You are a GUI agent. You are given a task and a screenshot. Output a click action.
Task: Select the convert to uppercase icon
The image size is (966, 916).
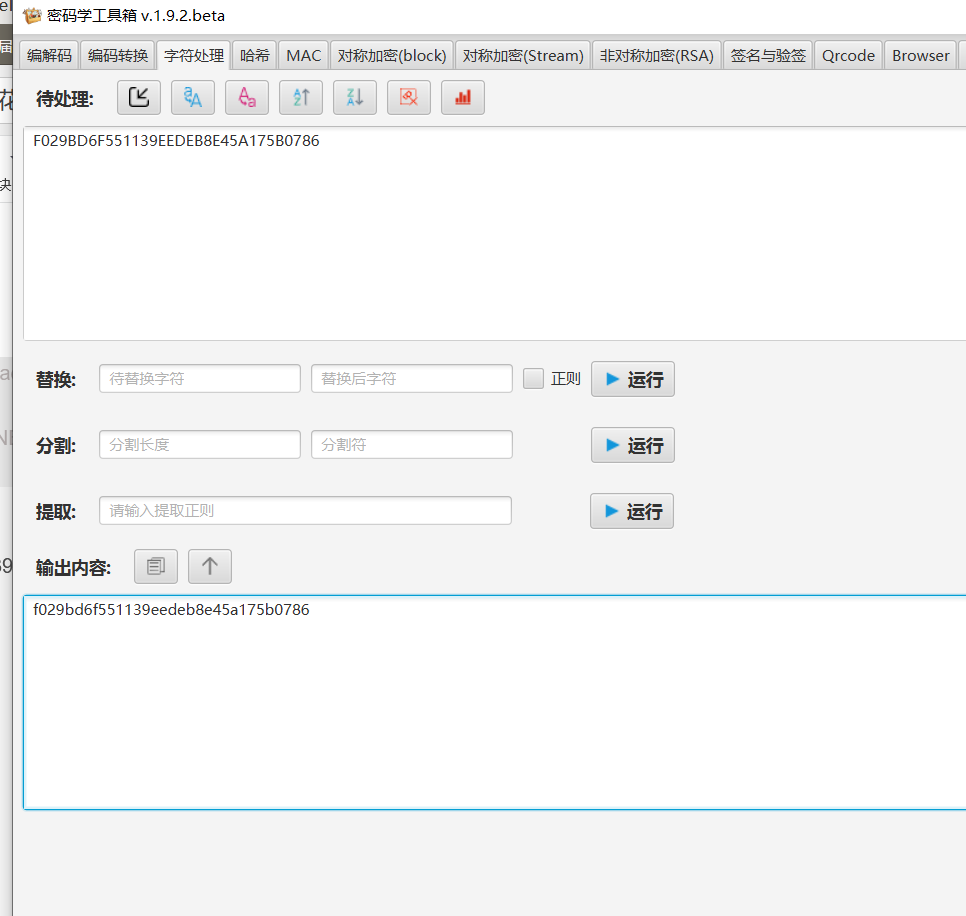pyautogui.click(x=192, y=97)
